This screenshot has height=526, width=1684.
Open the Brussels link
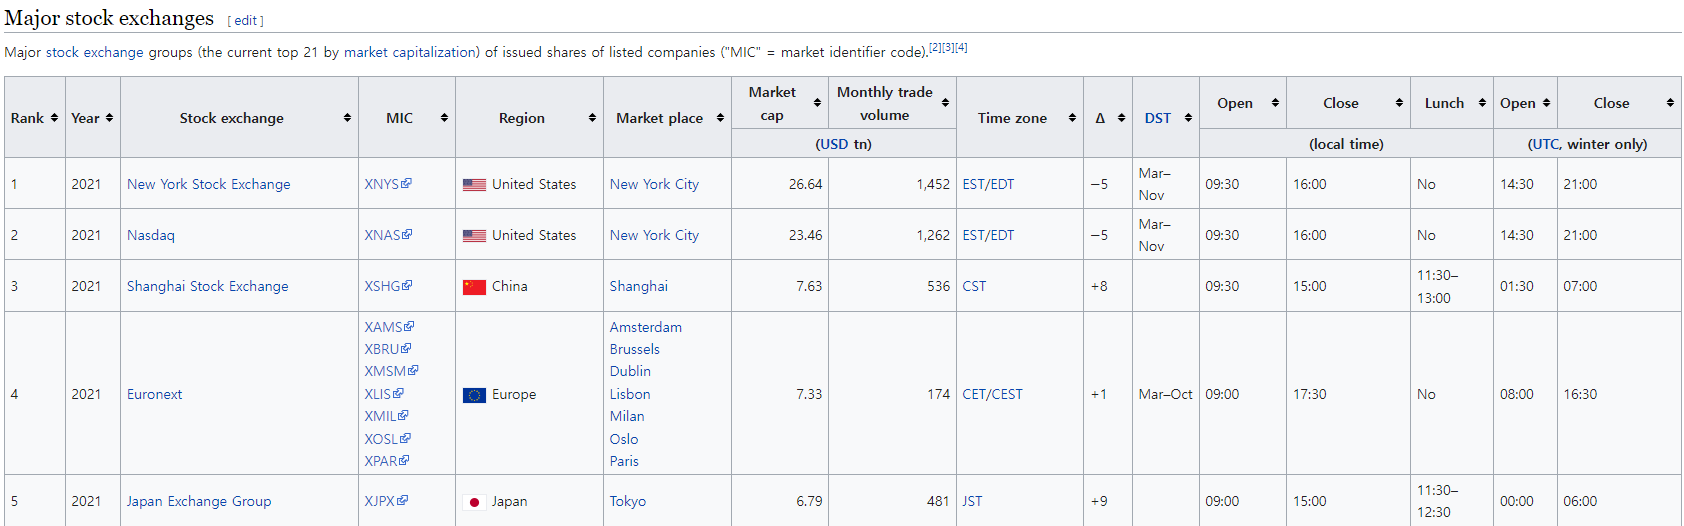[x=635, y=349]
